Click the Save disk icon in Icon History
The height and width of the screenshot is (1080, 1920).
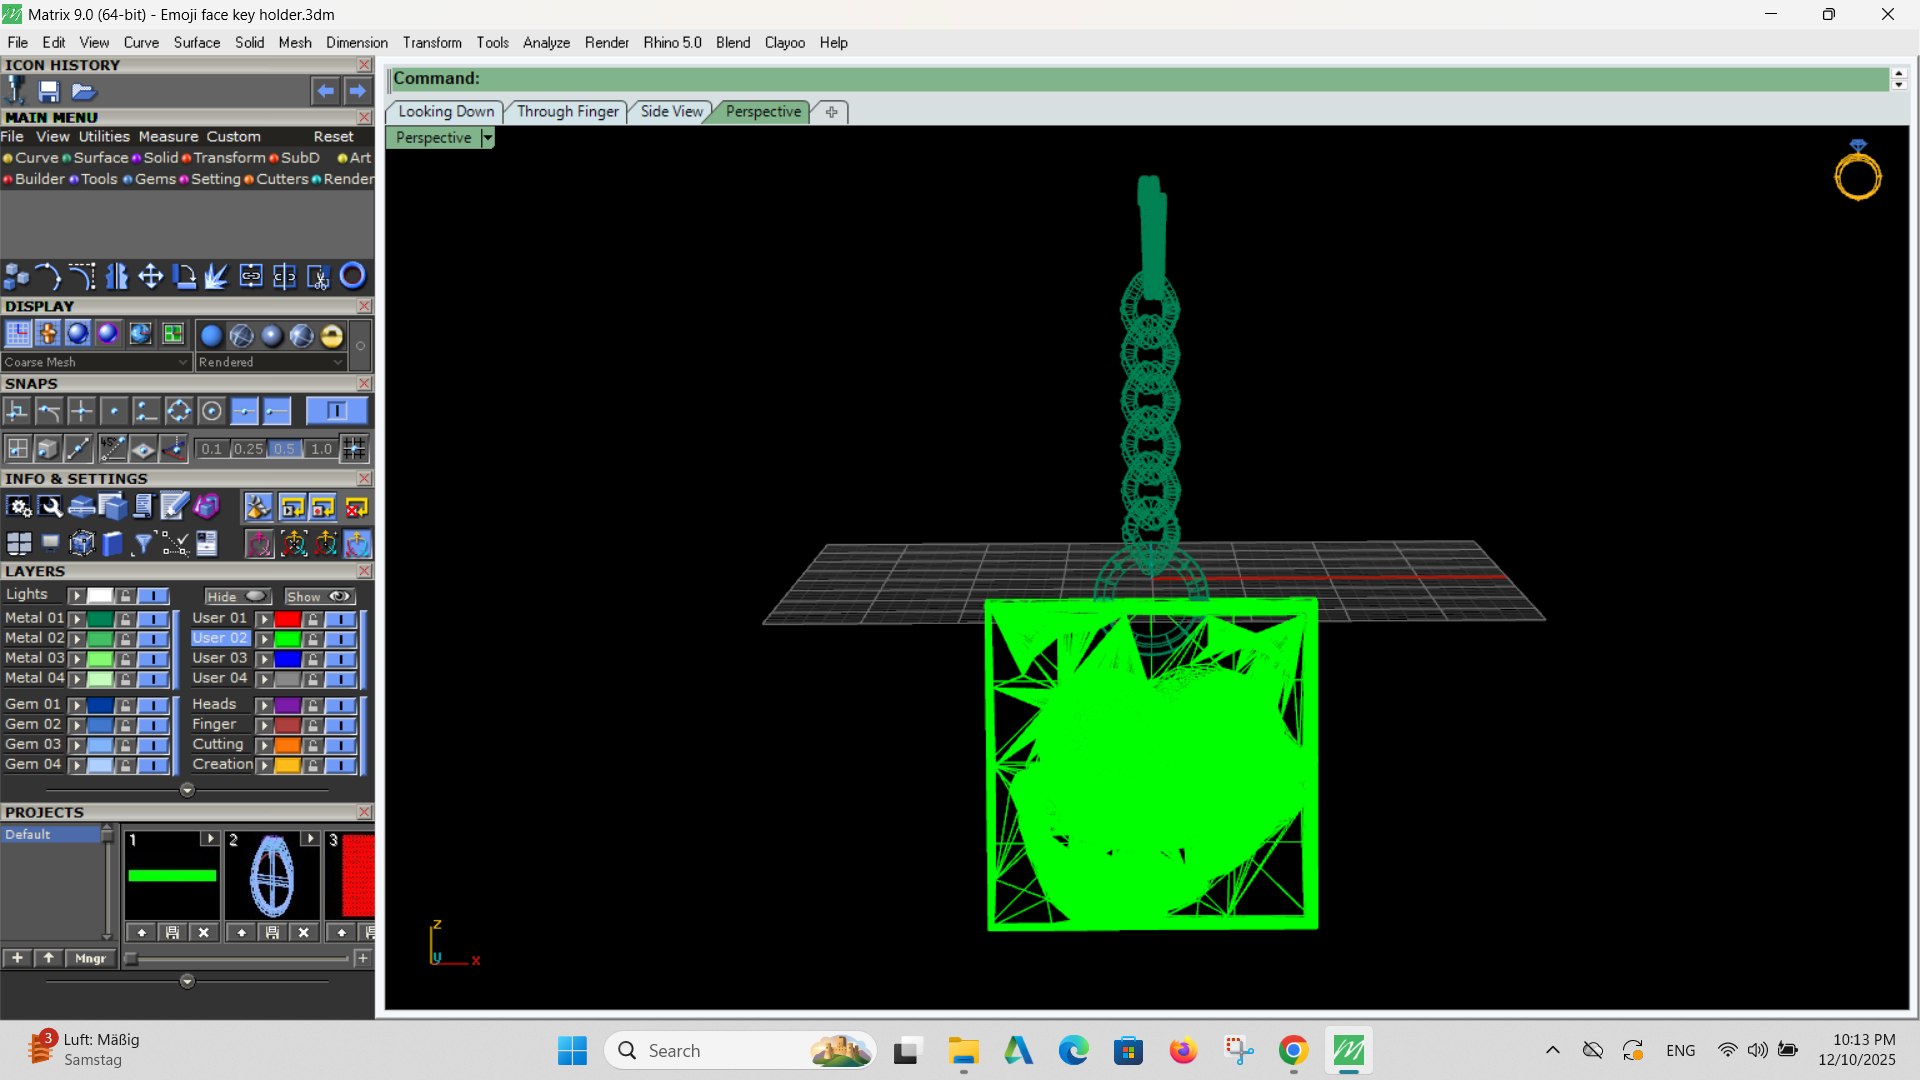48,92
